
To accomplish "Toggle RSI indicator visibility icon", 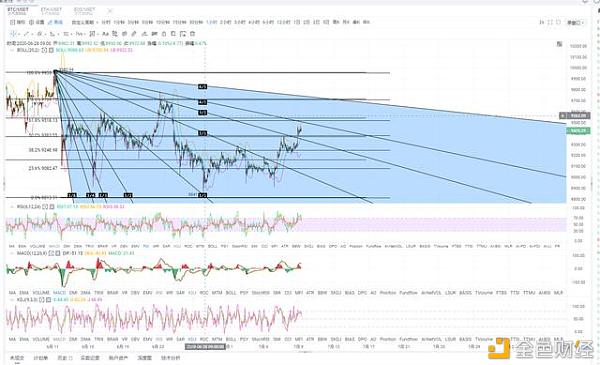I will point(44,207).
